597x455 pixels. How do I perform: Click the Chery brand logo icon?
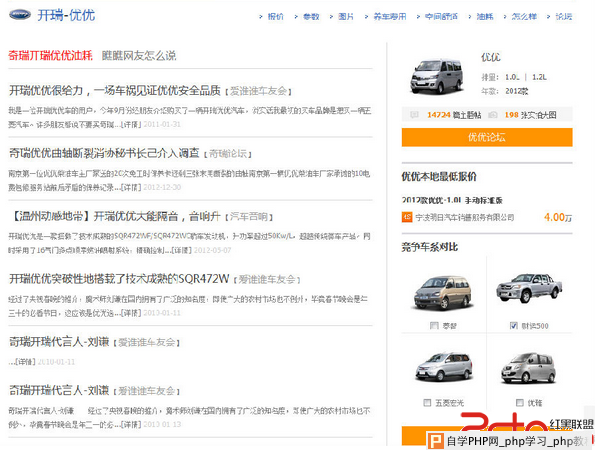point(20,15)
